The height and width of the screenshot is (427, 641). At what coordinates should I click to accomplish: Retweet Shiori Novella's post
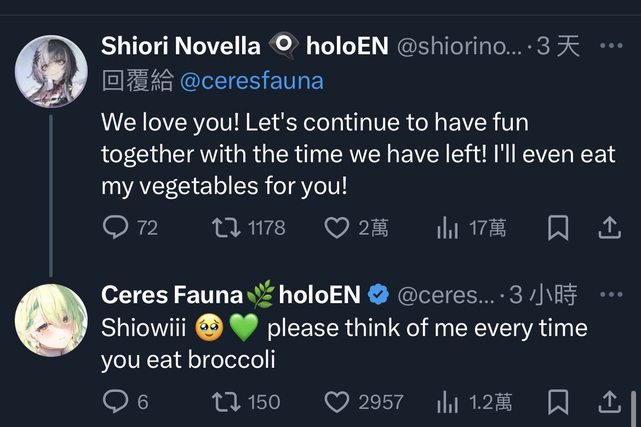tap(227, 228)
